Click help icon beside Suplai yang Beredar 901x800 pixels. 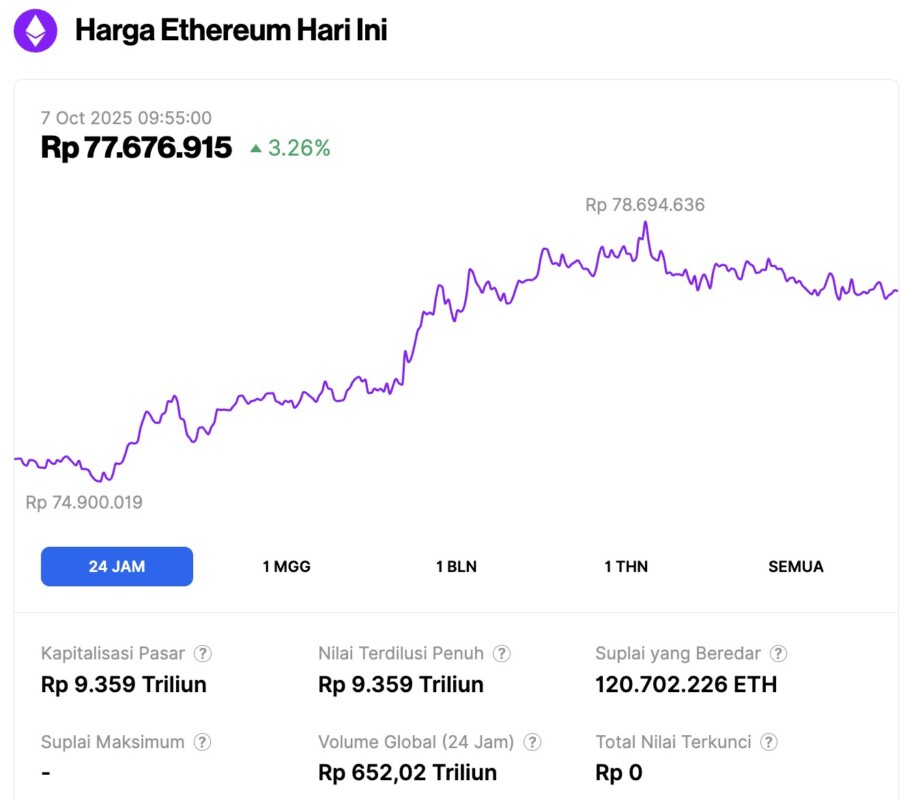[778, 654]
